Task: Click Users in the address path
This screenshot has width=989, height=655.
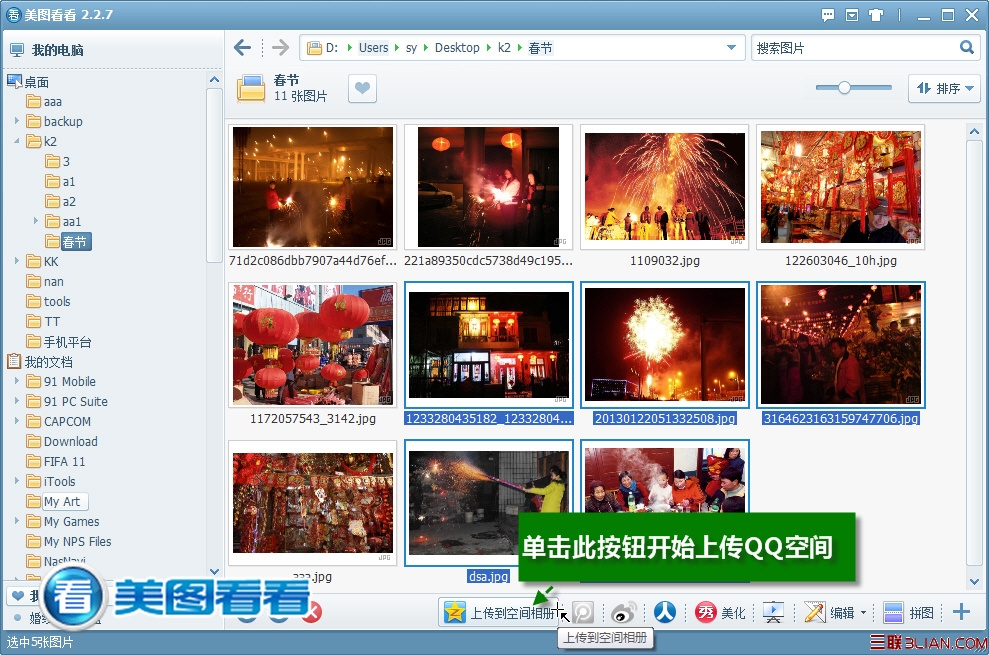Action: click(x=373, y=48)
